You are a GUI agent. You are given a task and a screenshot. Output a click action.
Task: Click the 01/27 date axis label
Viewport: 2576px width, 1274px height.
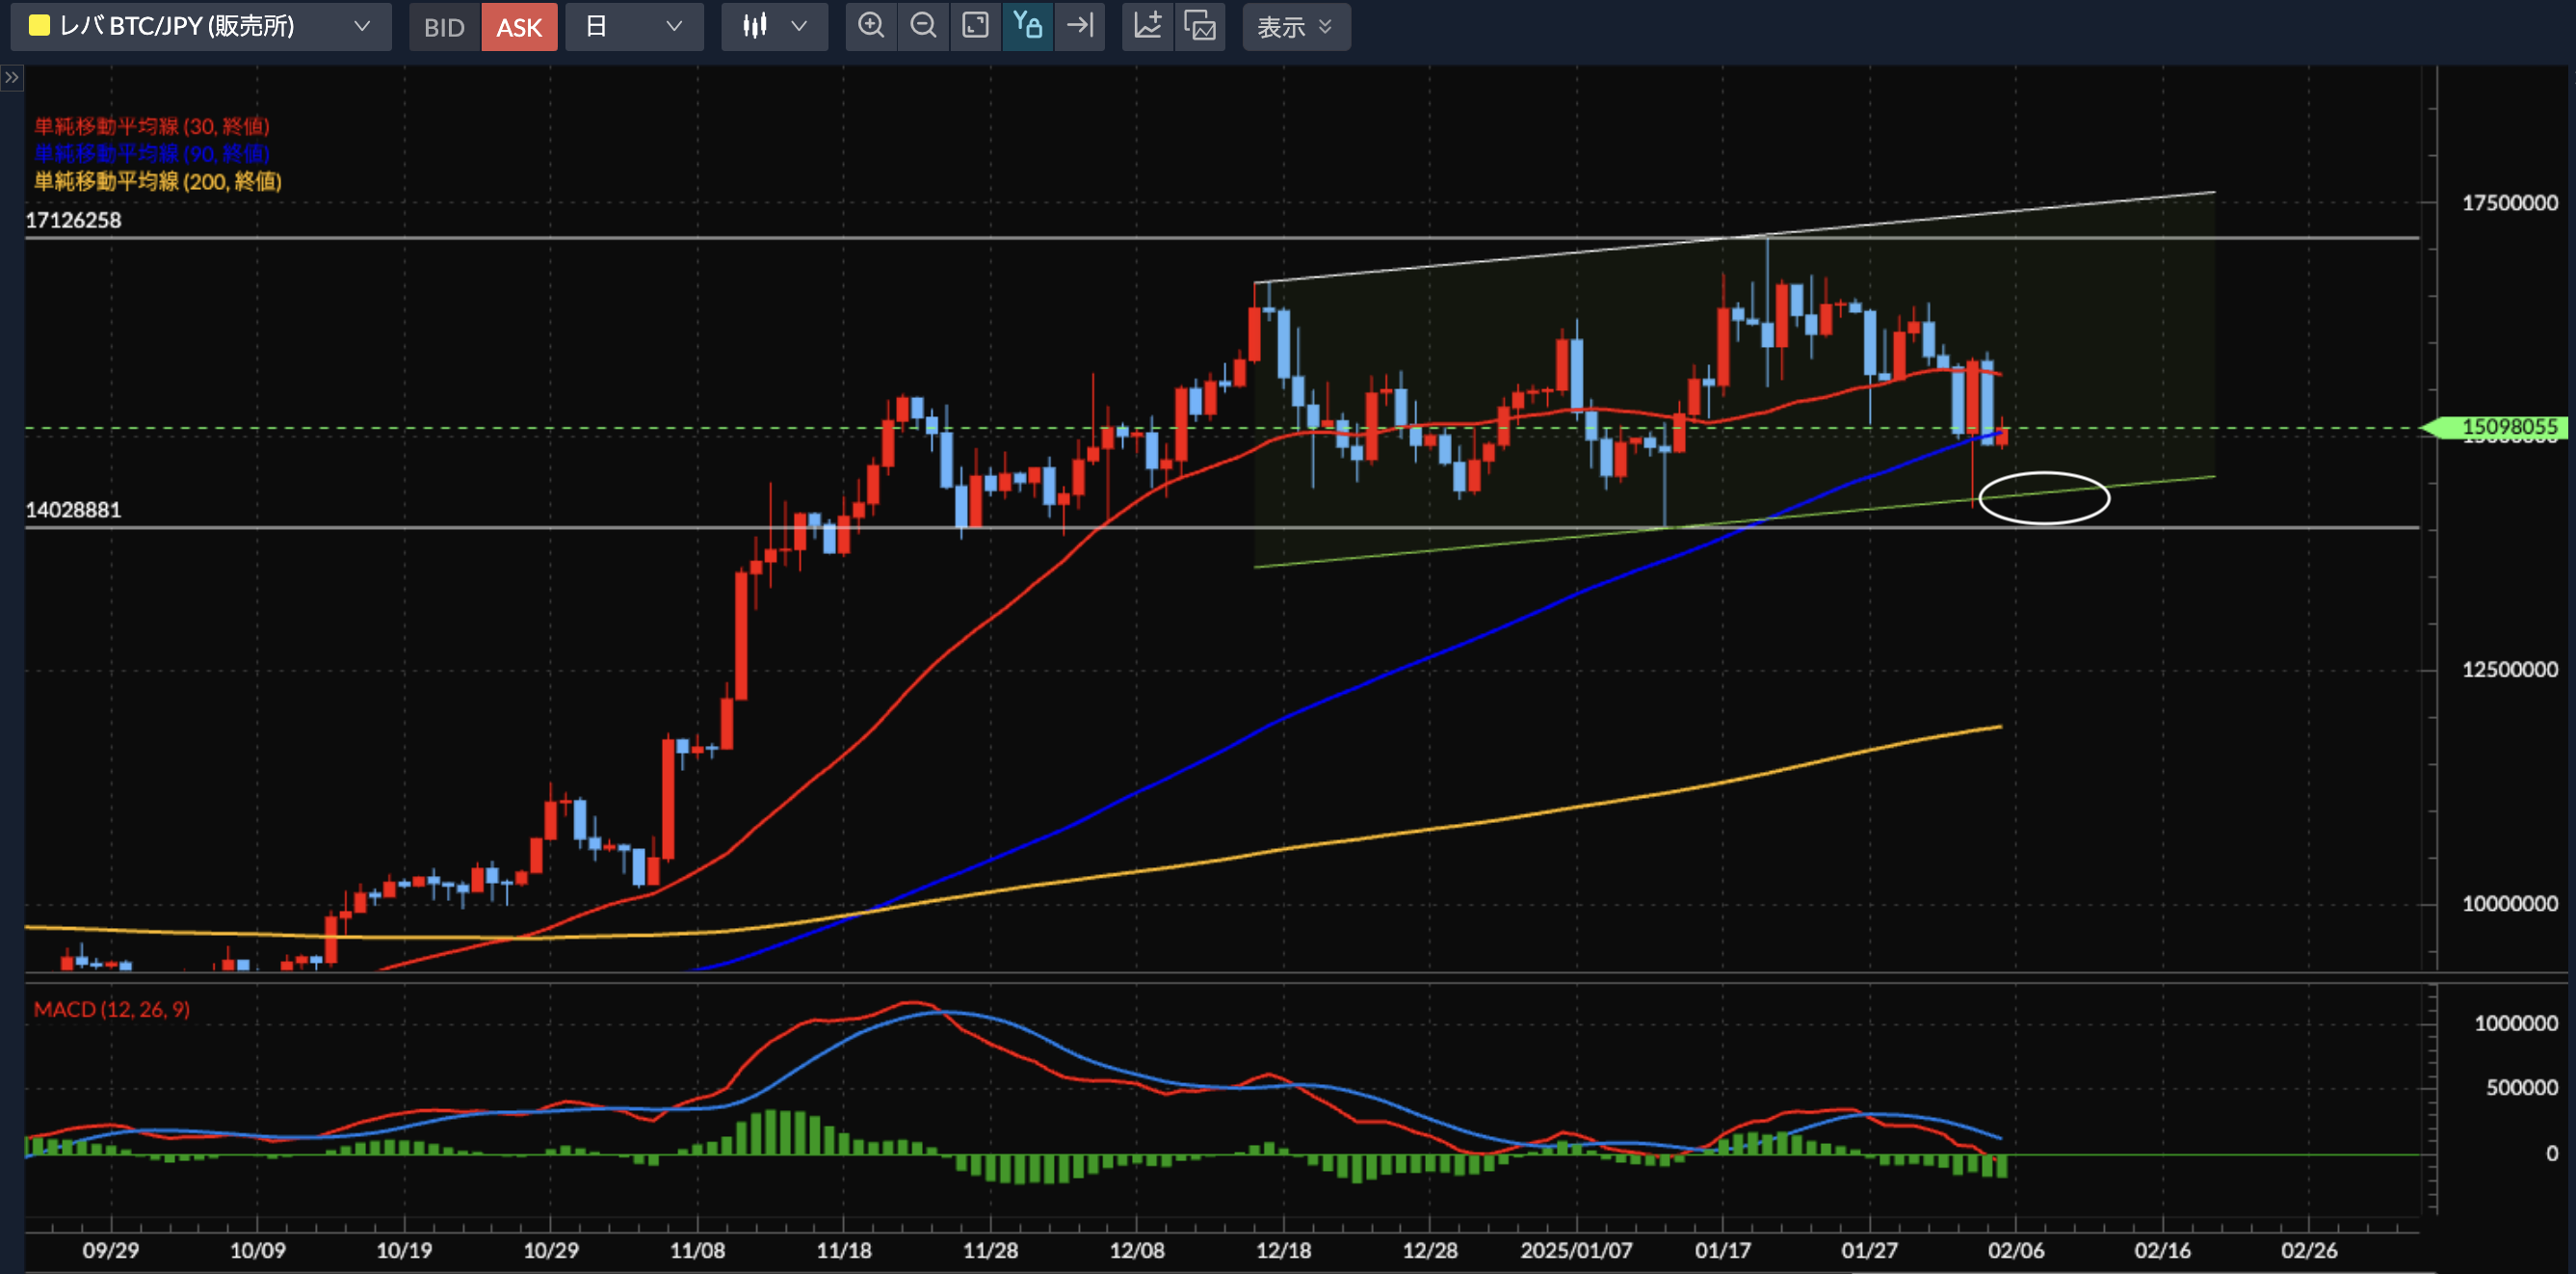click(x=1869, y=1250)
